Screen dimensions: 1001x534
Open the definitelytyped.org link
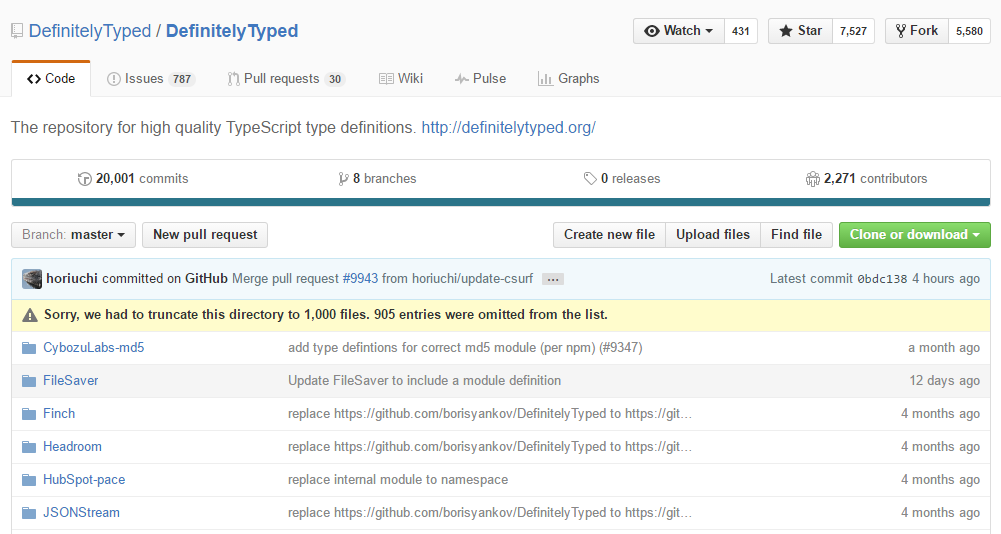(x=508, y=127)
